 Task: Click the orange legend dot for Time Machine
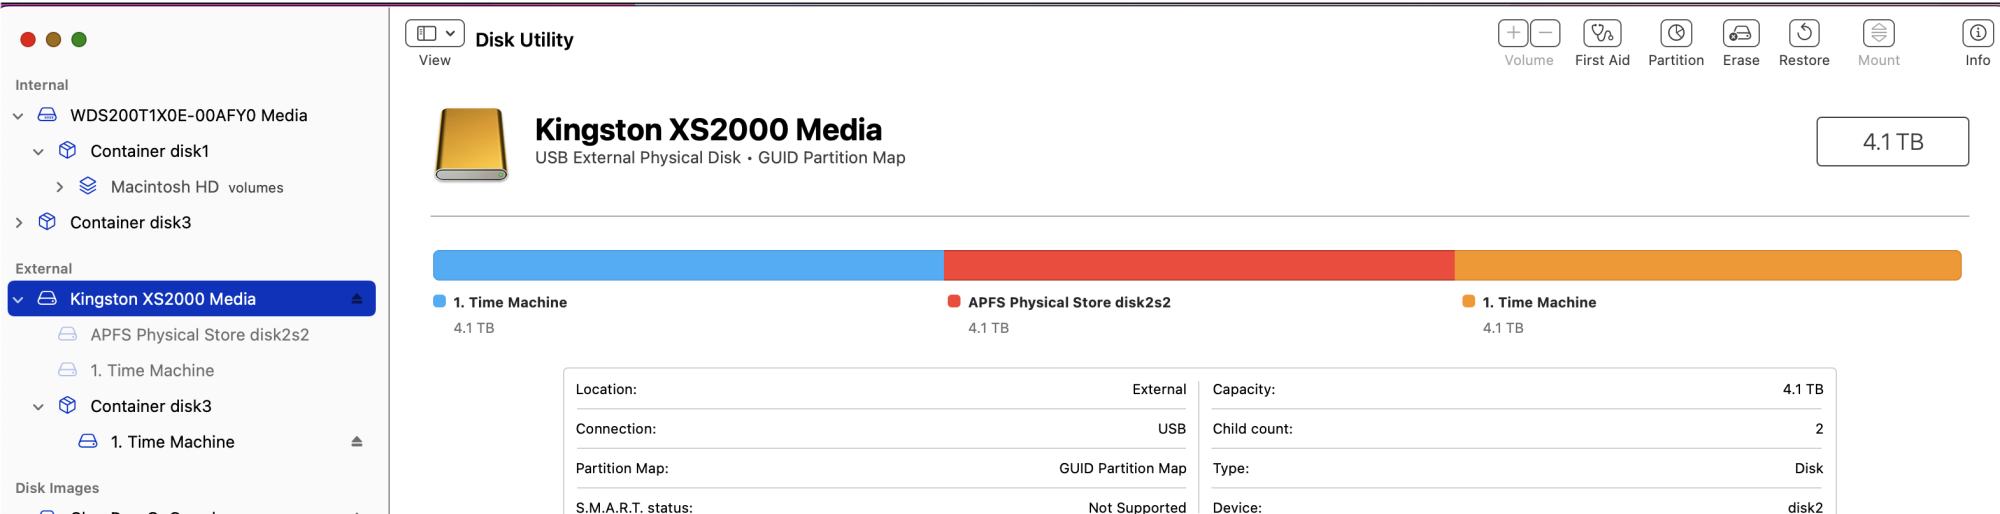click(1468, 301)
